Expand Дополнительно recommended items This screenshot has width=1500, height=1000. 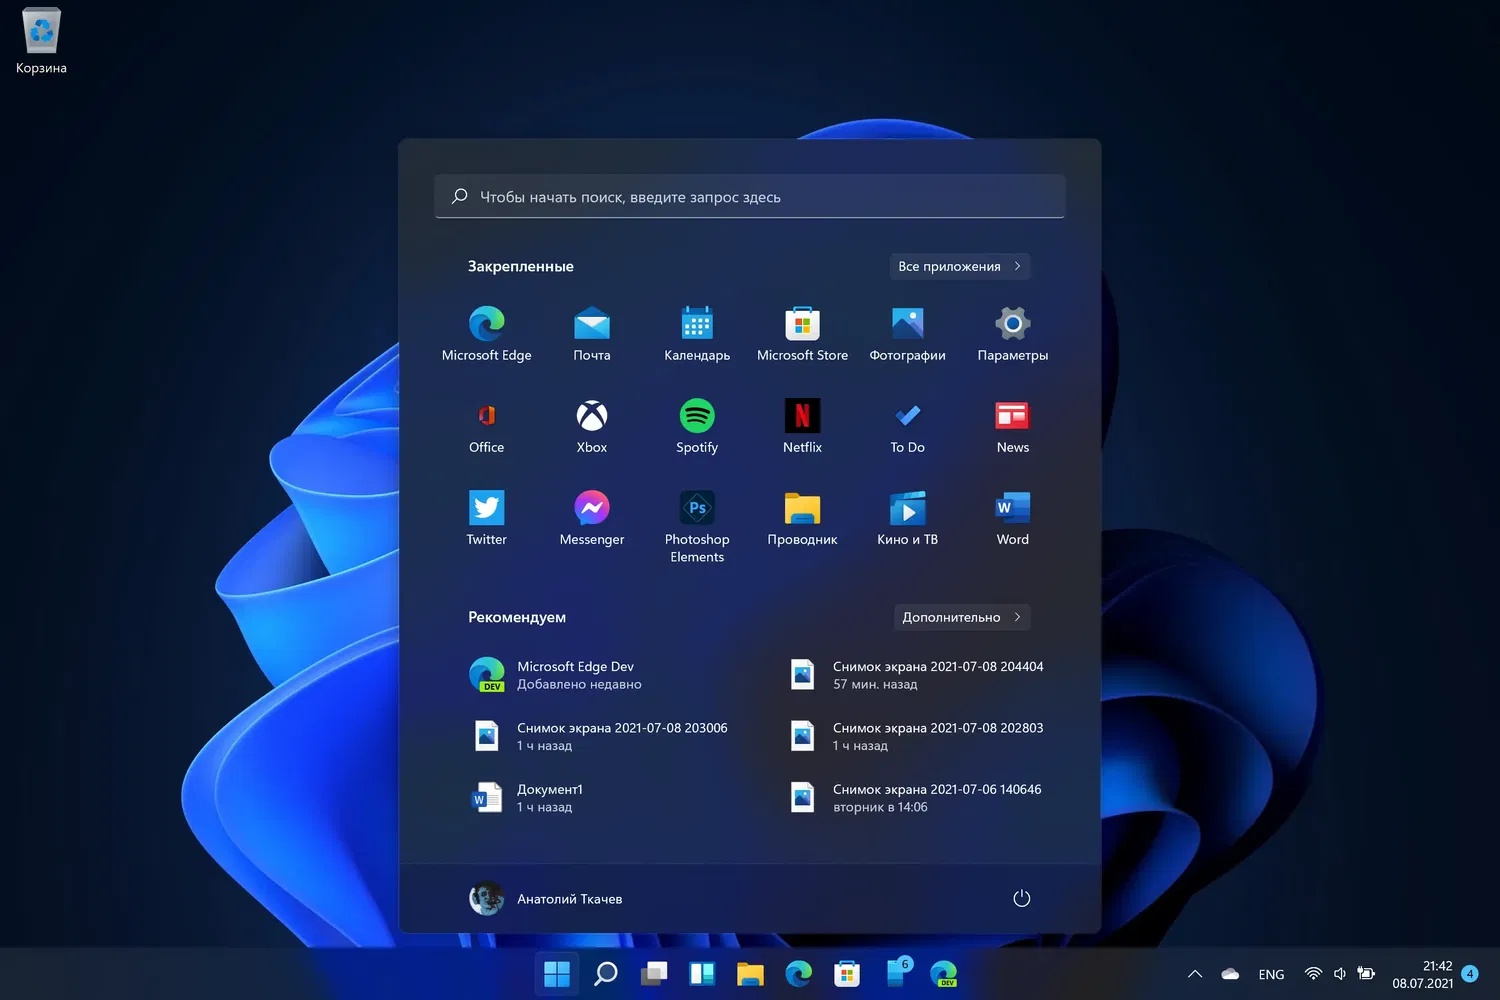[961, 617]
